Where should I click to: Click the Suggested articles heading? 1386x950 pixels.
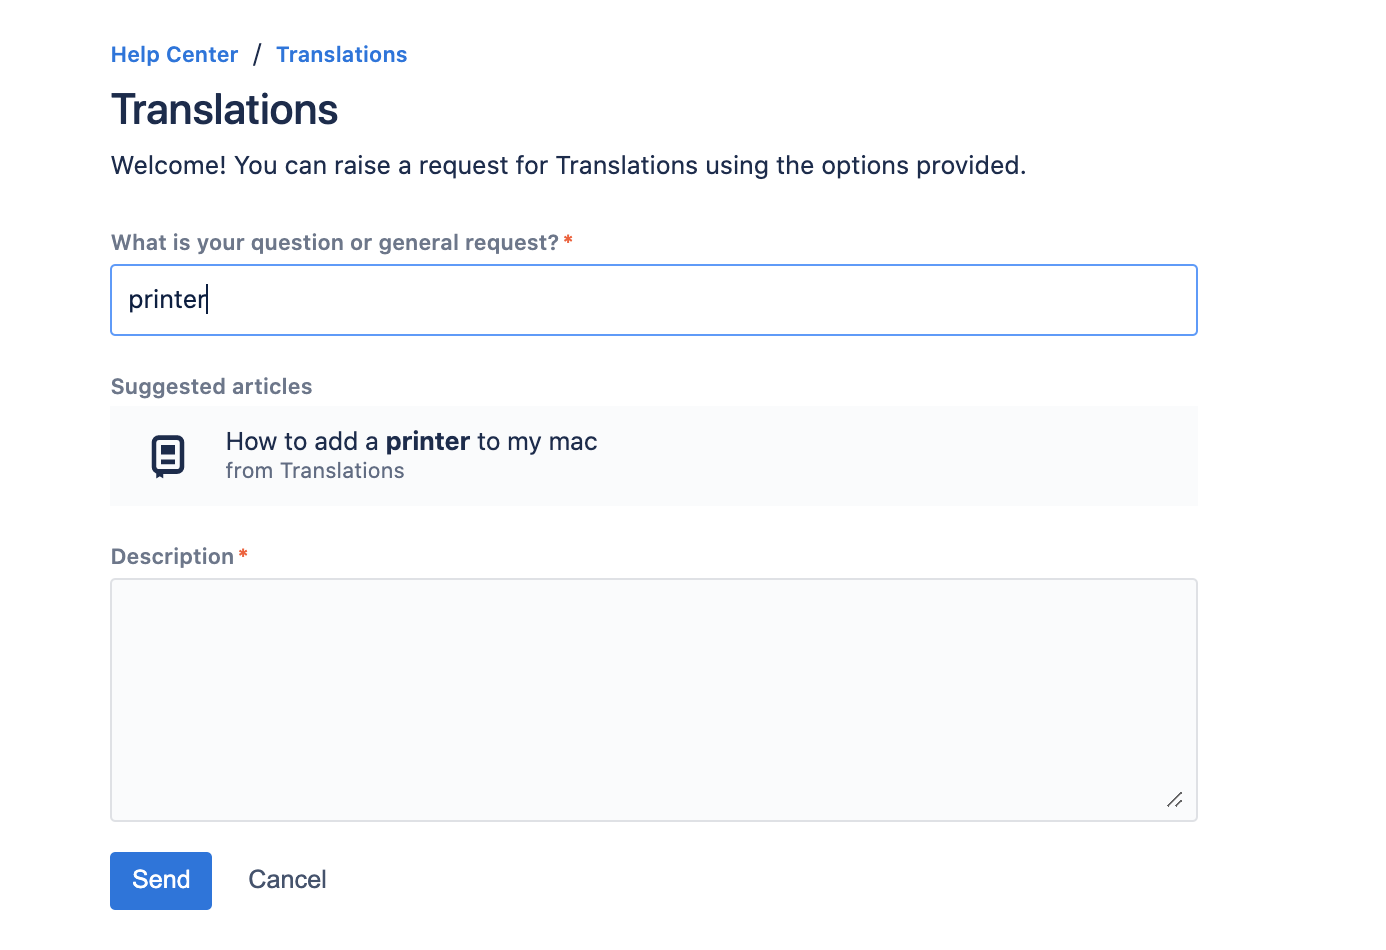(x=211, y=387)
